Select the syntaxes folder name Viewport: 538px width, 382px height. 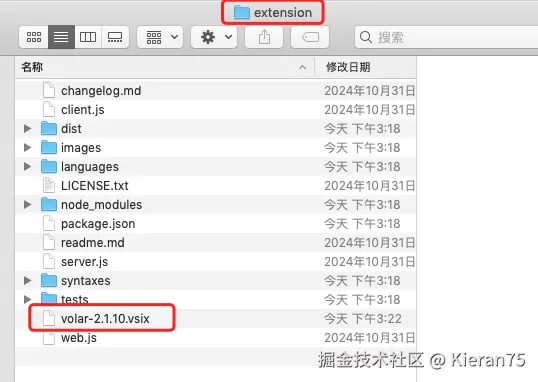[x=86, y=281]
